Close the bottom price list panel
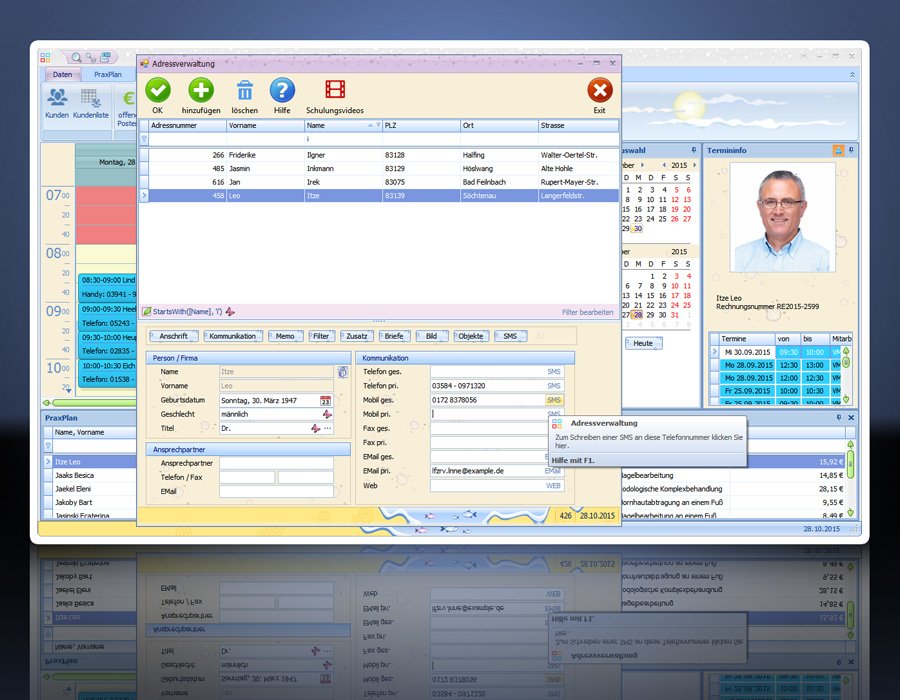Image resolution: width=900 pixels, height=700 pixels. [851, 418]
